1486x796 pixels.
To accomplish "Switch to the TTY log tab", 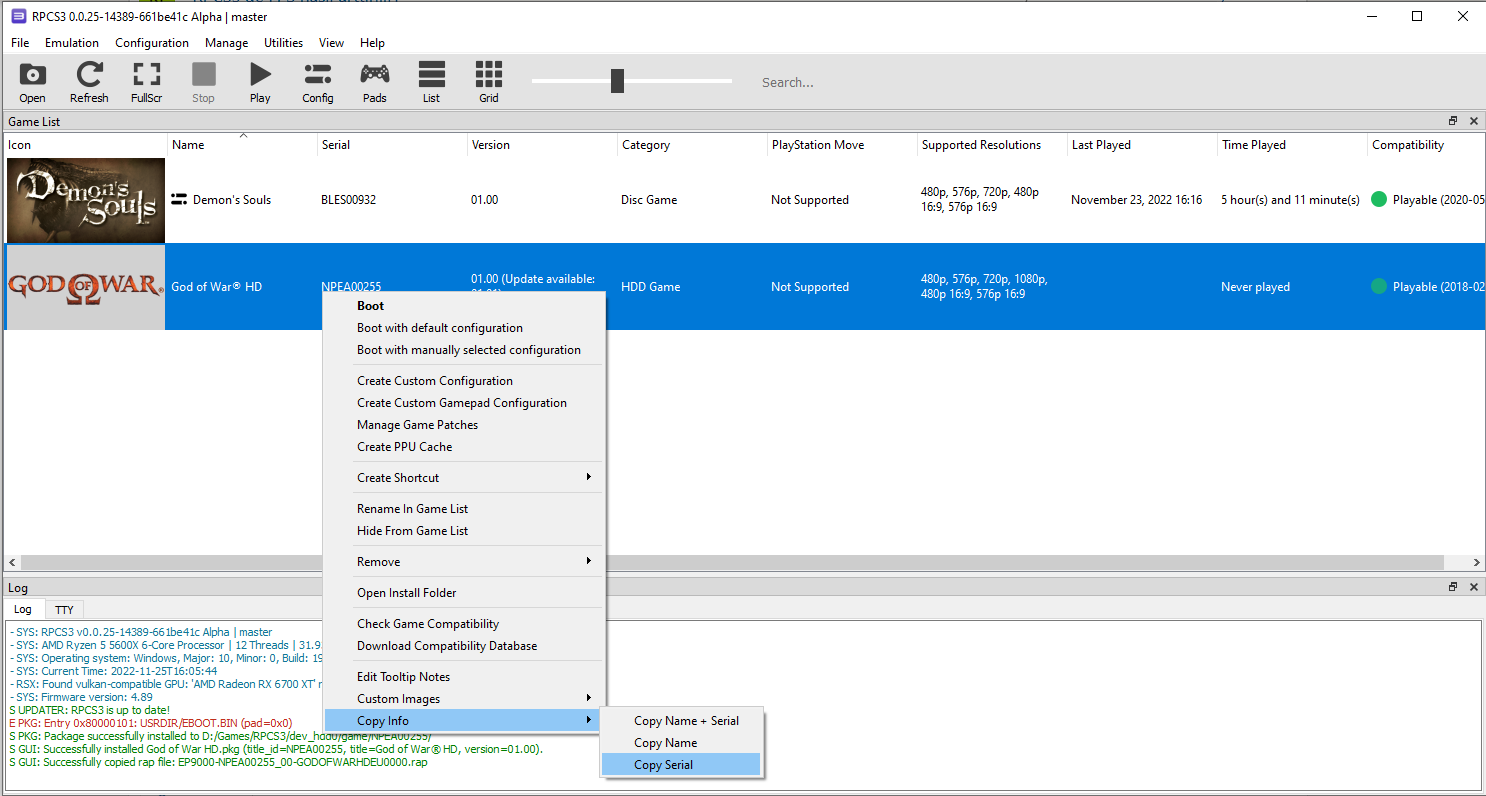I will pos(64,610).
